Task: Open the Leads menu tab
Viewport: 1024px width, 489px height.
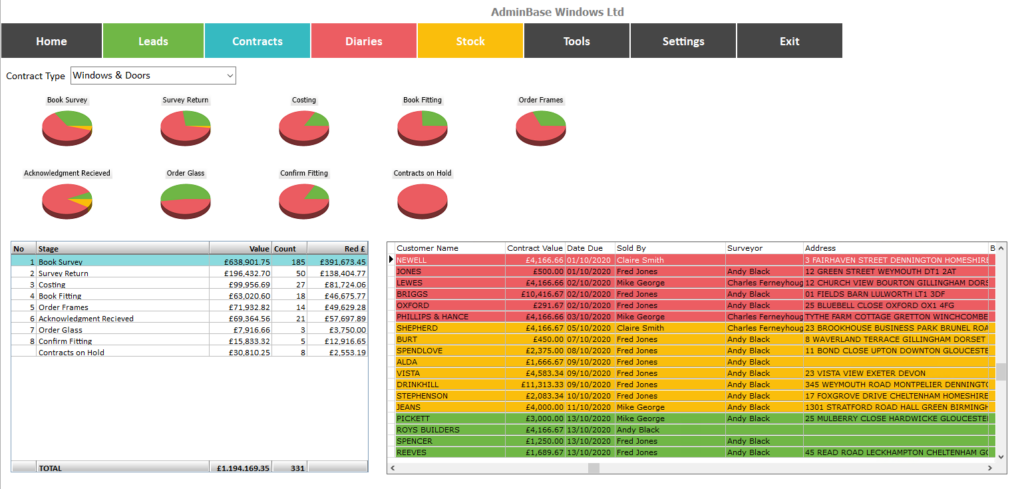Action: (x=153, y=41)
